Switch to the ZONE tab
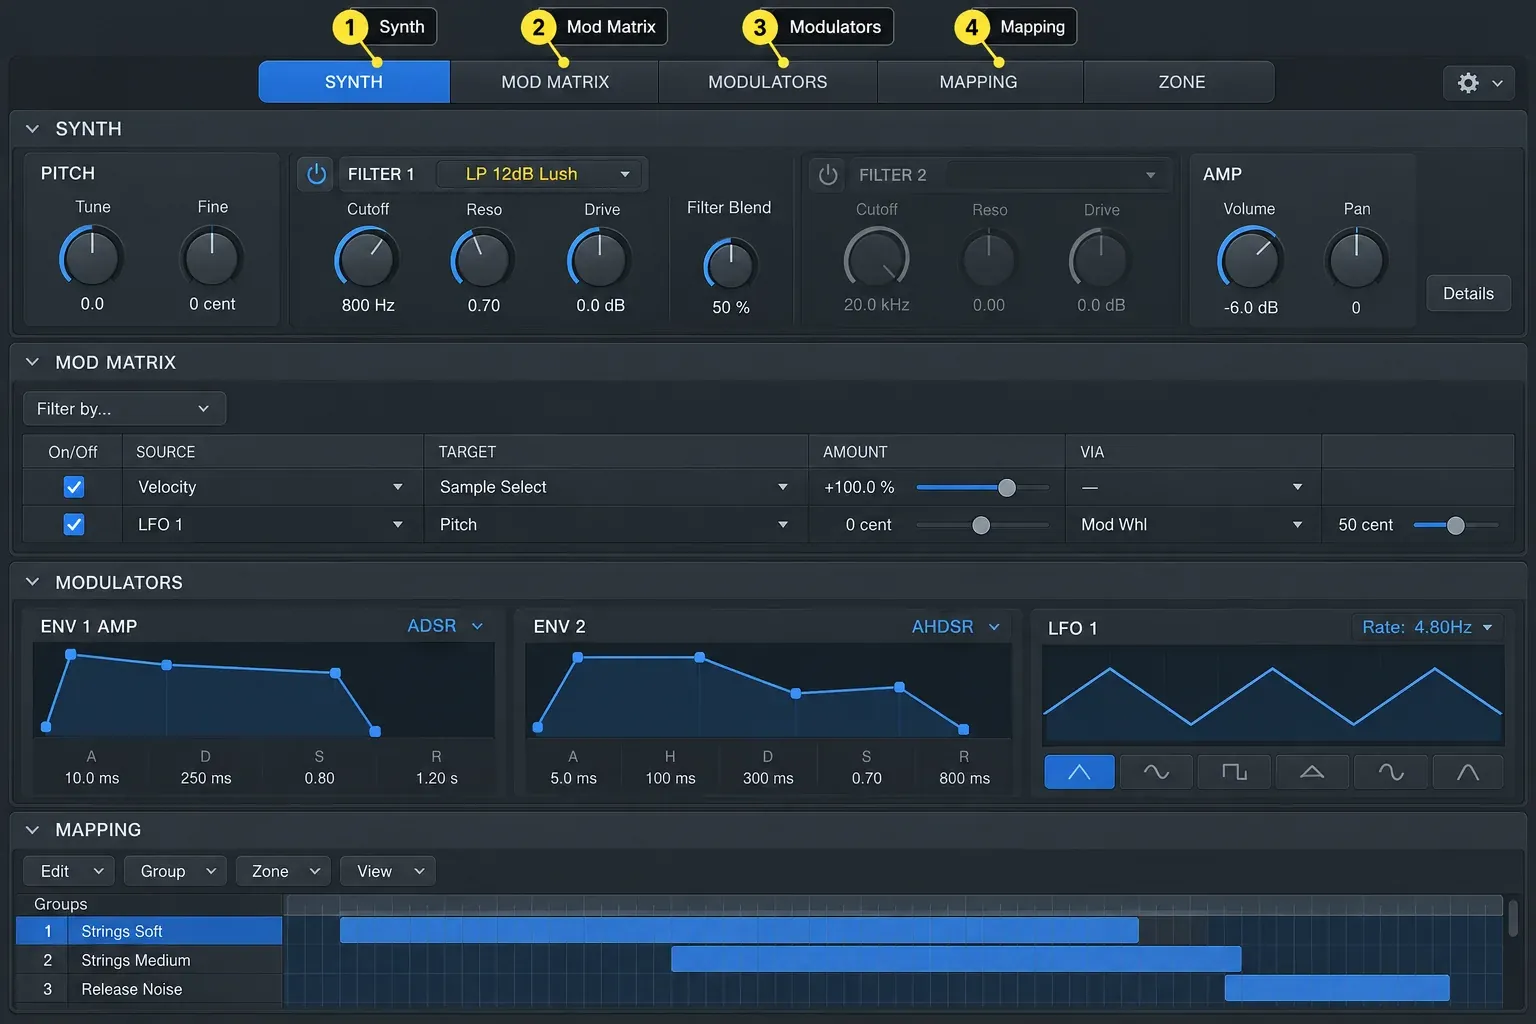 (1181, 82)
